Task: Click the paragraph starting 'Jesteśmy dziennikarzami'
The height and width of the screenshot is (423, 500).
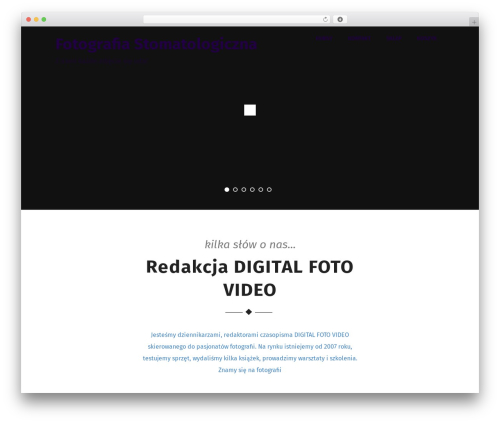Action: point(250,352)
